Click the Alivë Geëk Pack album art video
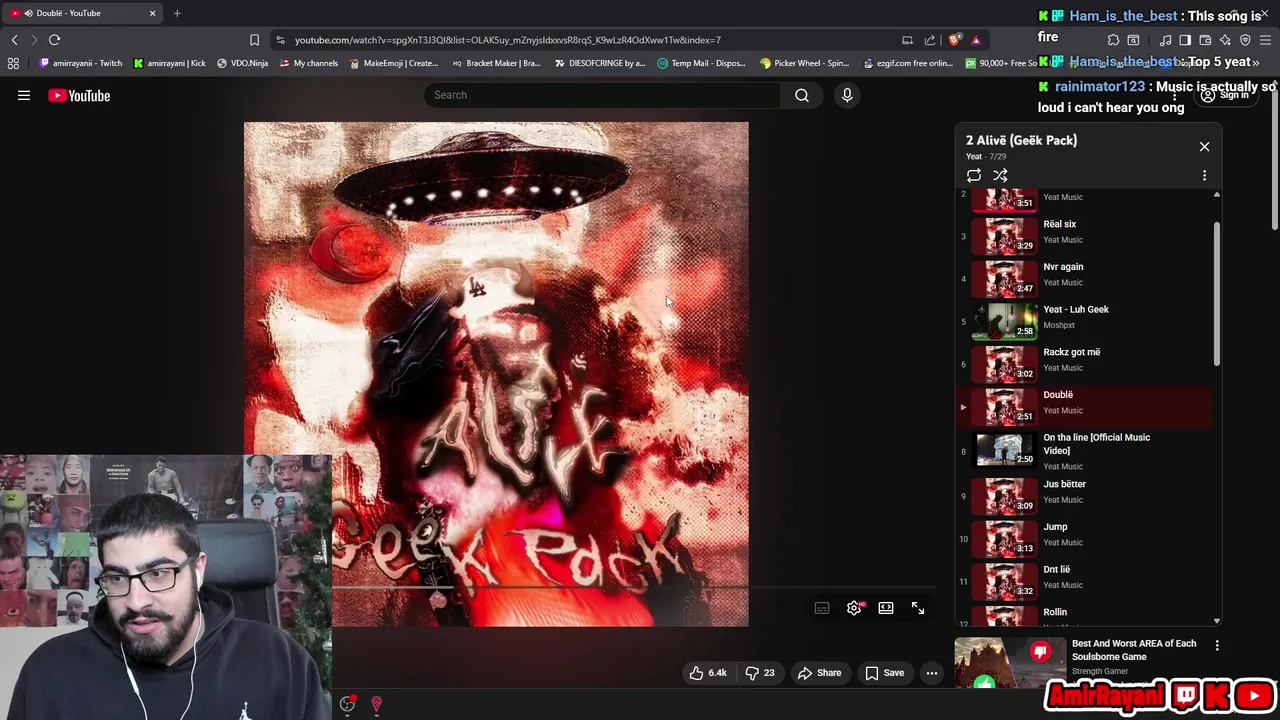The height and width of the screenshot is (720, 1280). [x=496, y=374]
